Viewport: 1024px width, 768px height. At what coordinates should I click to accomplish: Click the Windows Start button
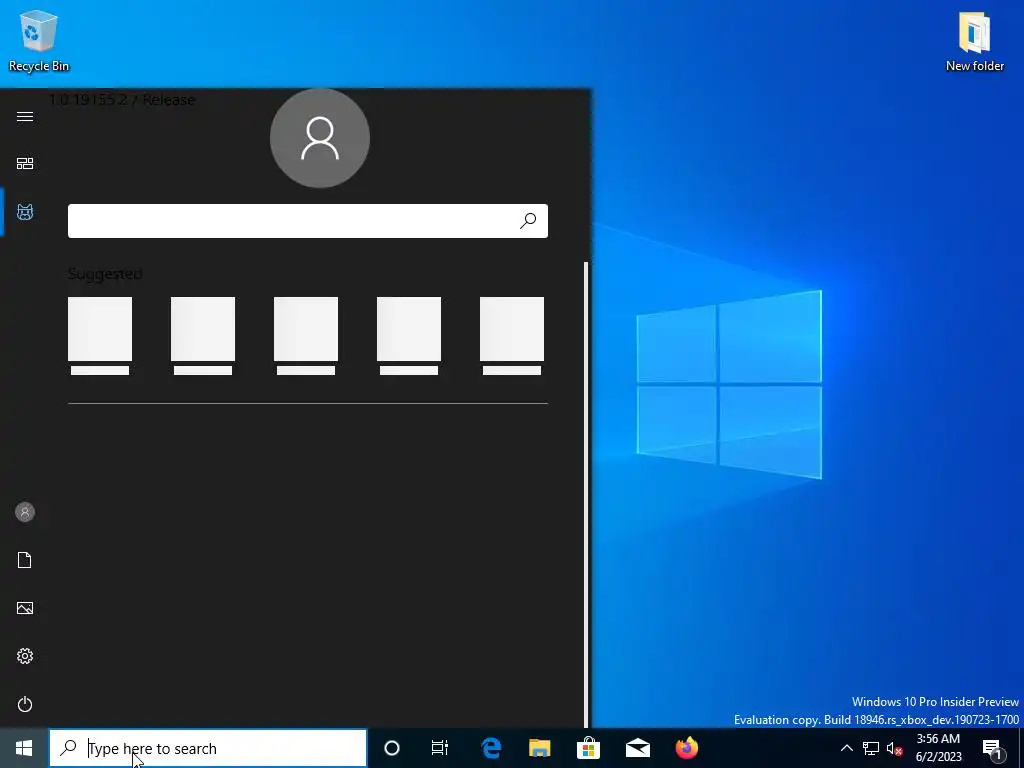click(24, 748)
